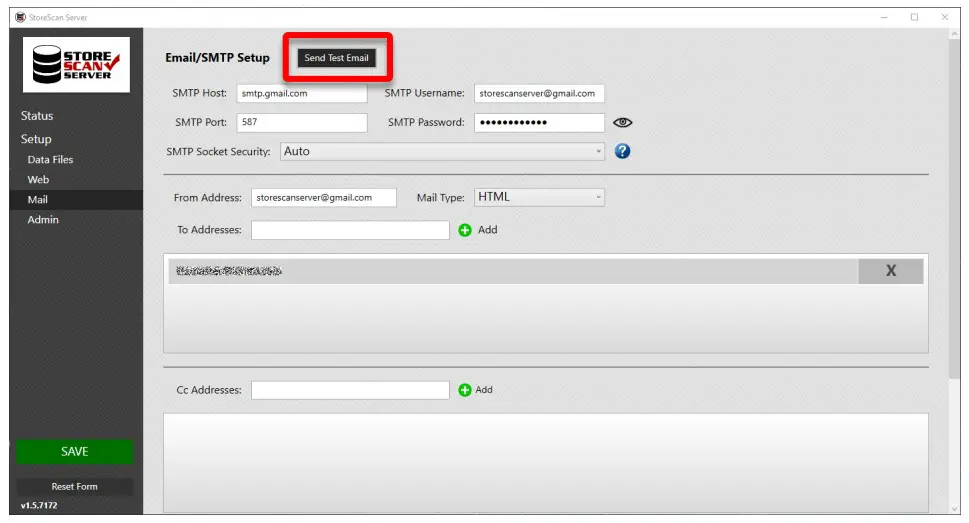969x523 pixels.
Task: Maximize the StoreScan Server window
Action: 915,17
